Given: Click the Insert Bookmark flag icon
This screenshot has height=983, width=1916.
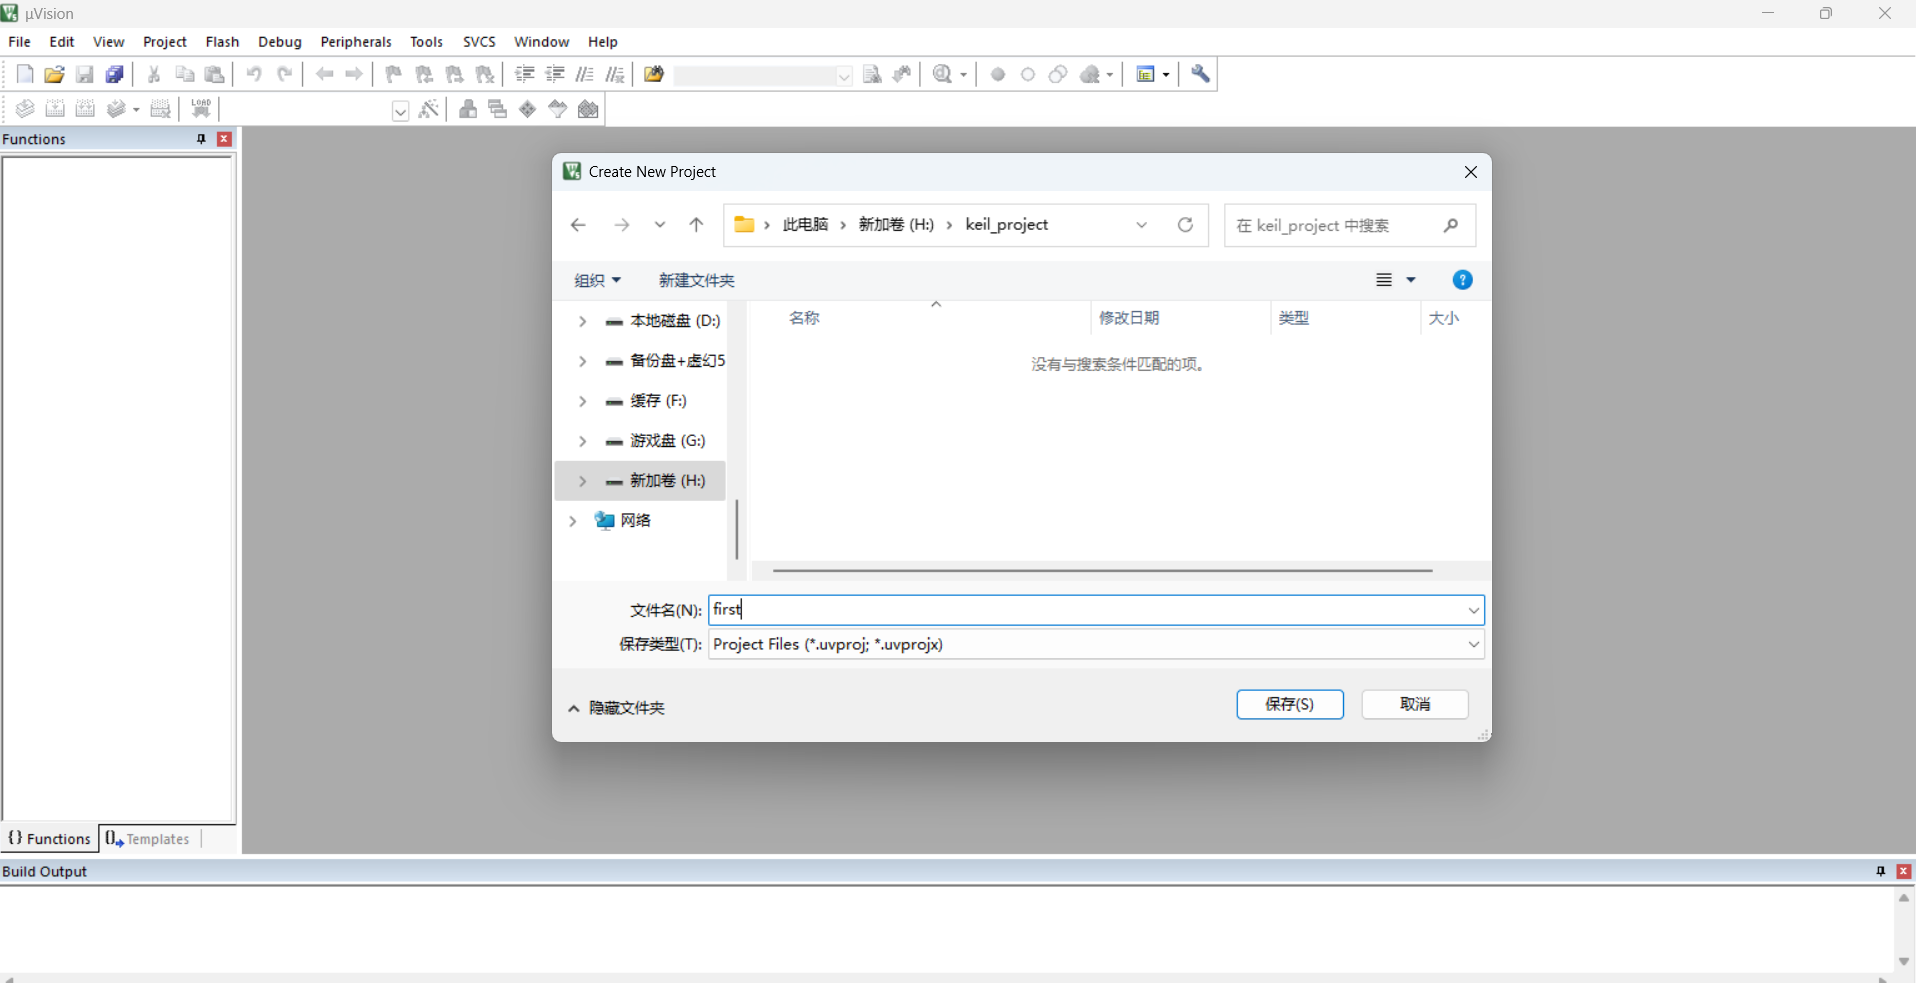Looking at the screenshot, I should [394, 74].
